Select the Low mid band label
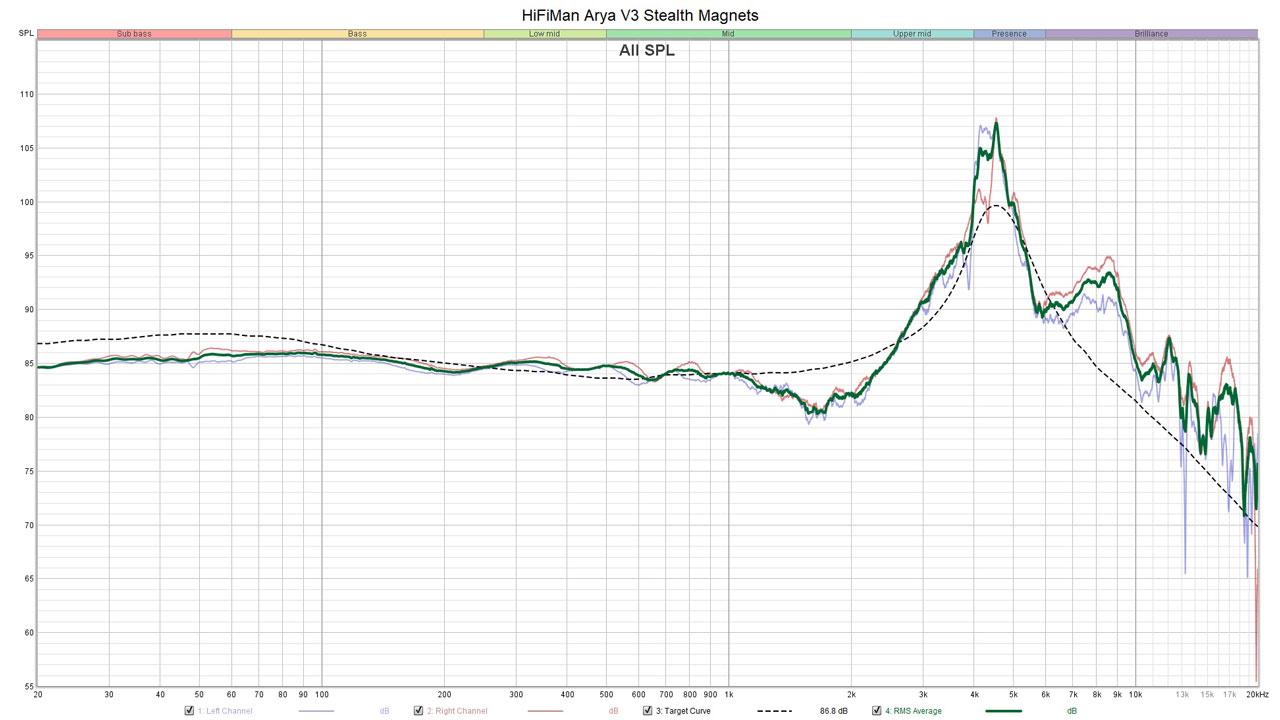This screenshot has width=1280, height=720. point(544,34)
